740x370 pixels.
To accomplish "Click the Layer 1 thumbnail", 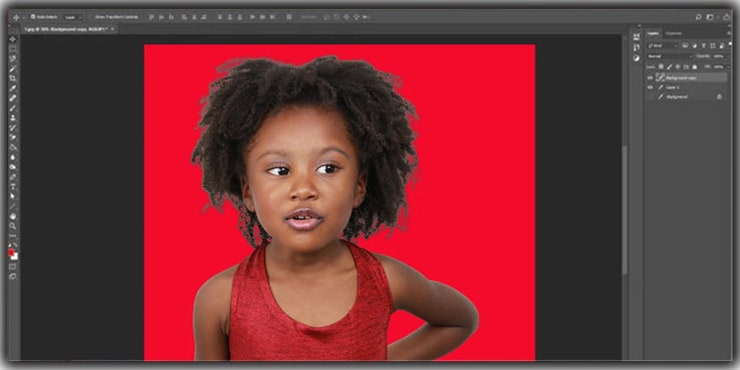I will (x=660, y=88).
